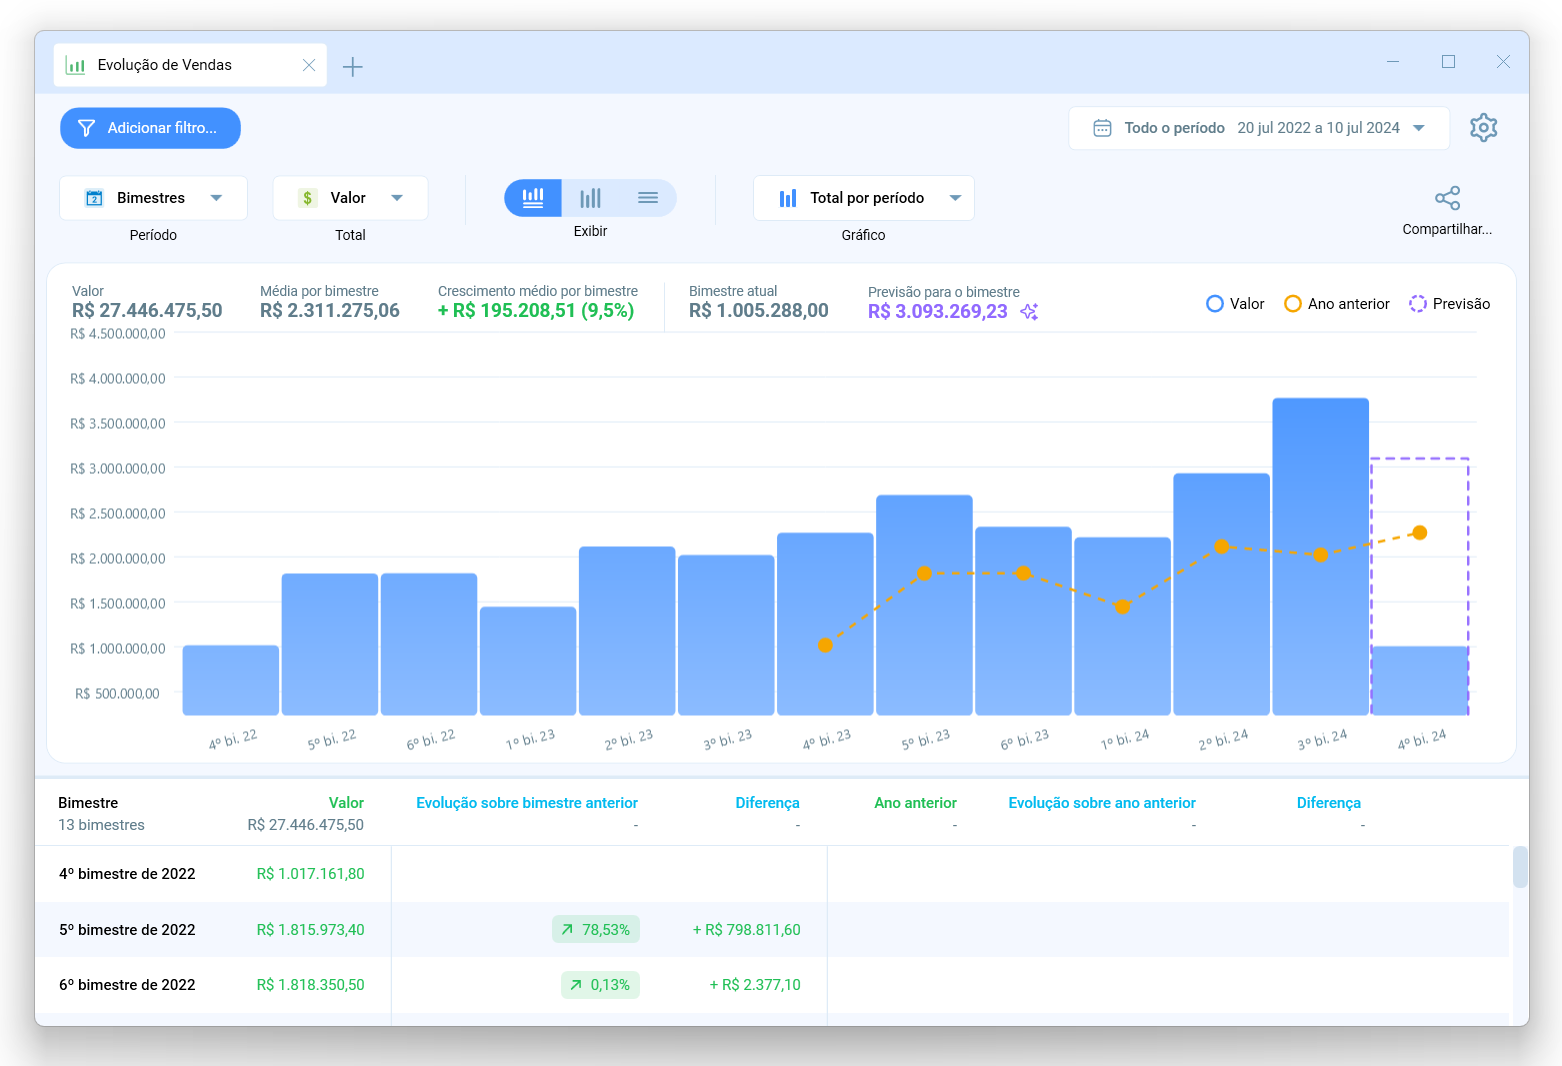The width and height of the screenshot is (1562, 1066).
Task: Click value R$ 1.815.973,40
Action: pos(310,930)
